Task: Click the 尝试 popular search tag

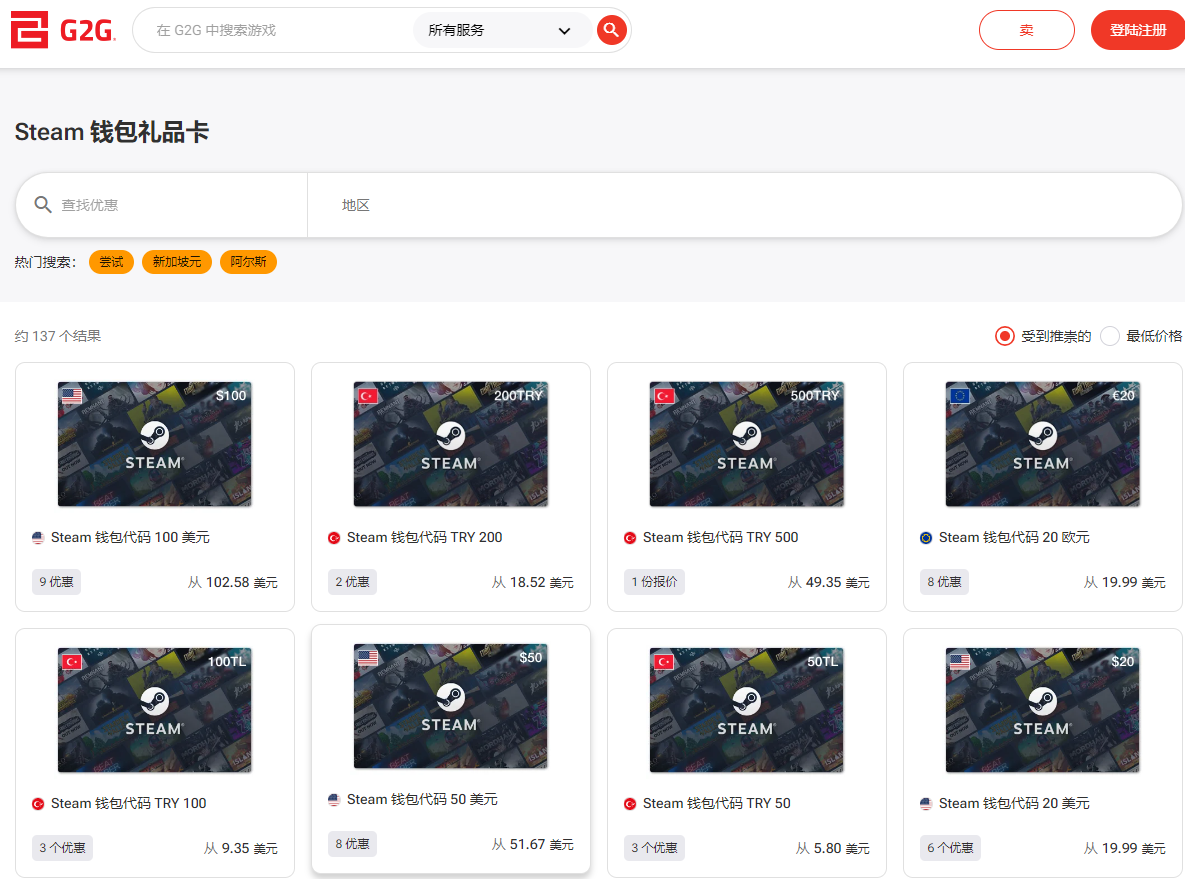Action: pyautogui.click(x=111, y=262)
